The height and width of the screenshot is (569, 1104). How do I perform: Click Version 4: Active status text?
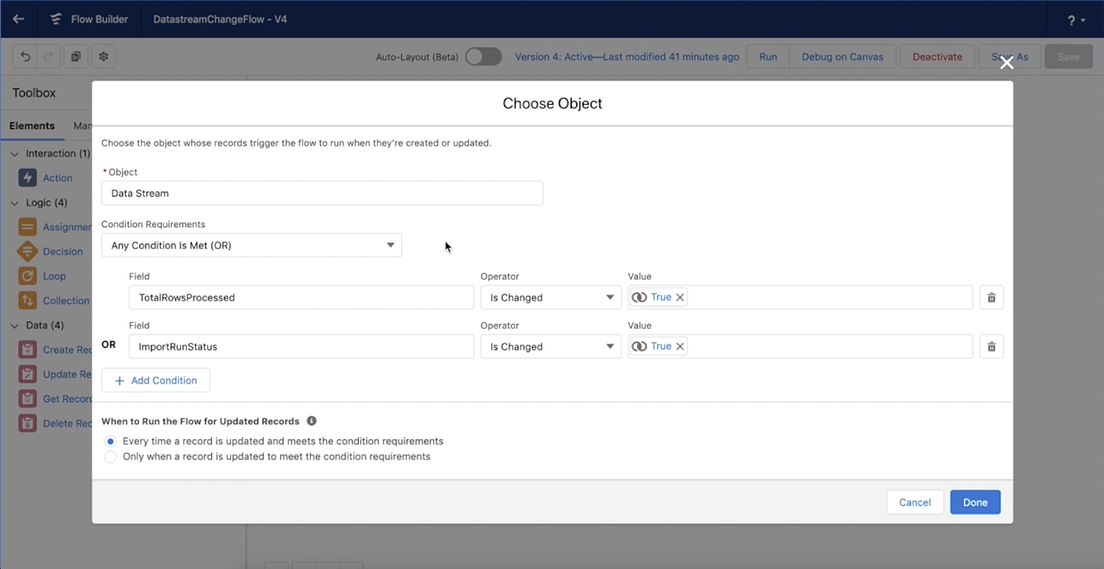tap(627, 56)
